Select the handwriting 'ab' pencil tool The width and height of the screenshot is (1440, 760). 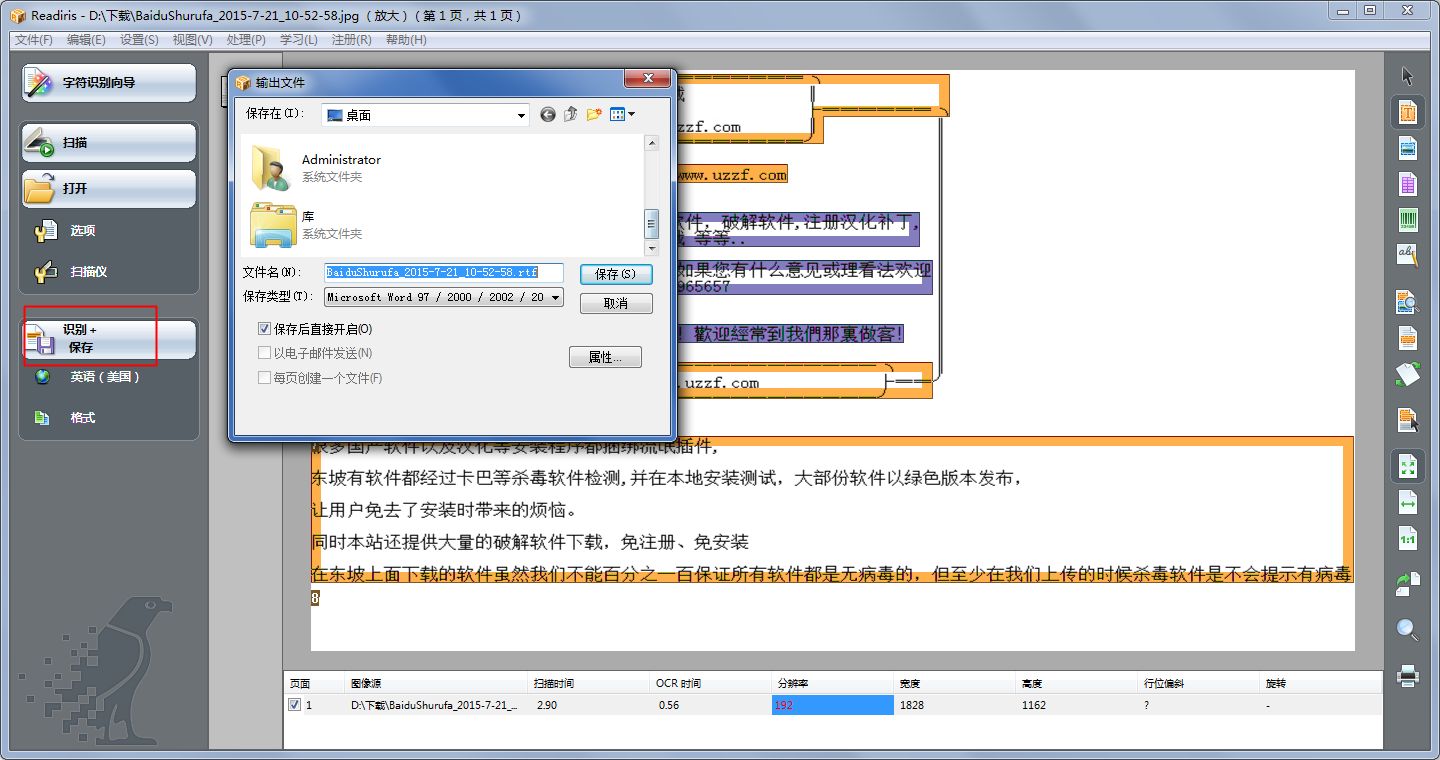1408,256
